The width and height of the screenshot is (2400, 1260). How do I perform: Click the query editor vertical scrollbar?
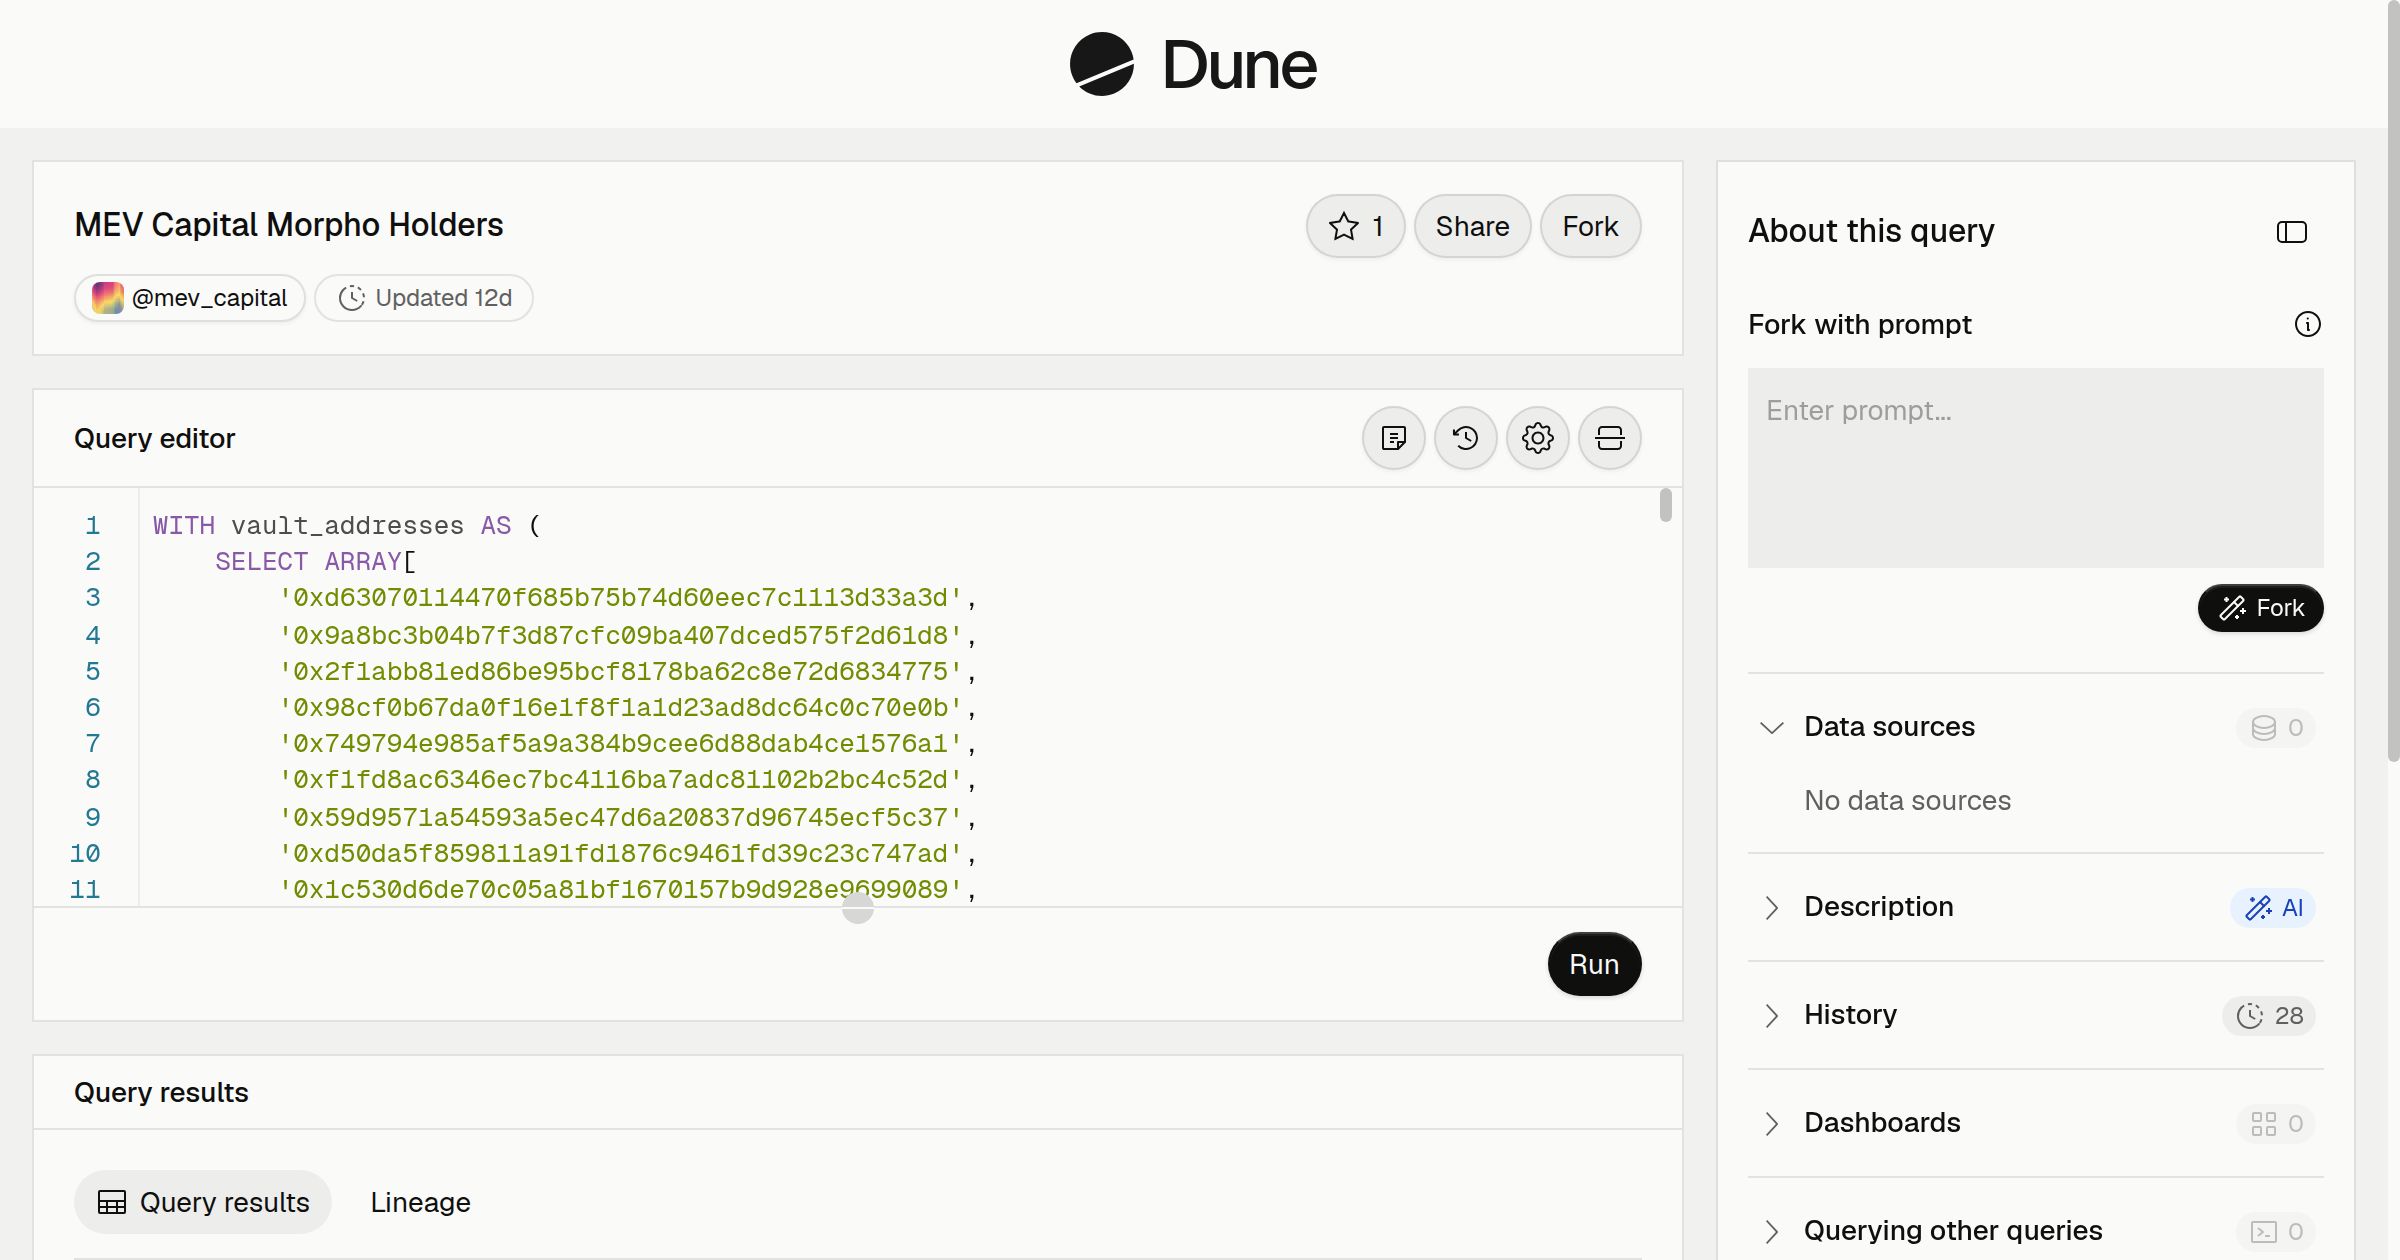[1665, 505]
